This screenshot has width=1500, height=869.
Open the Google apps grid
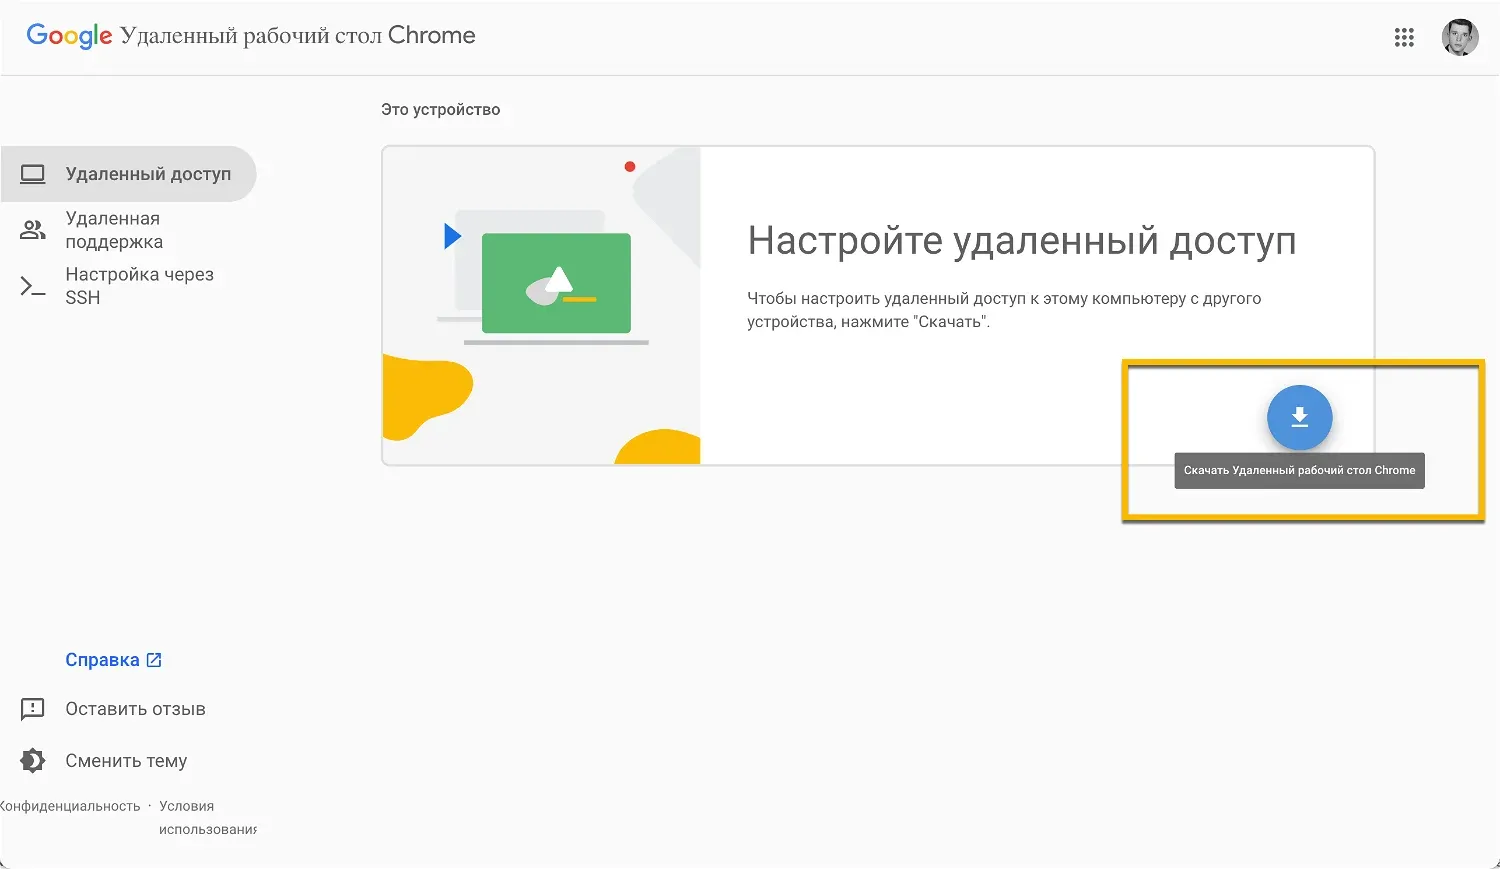(1404, 37)
